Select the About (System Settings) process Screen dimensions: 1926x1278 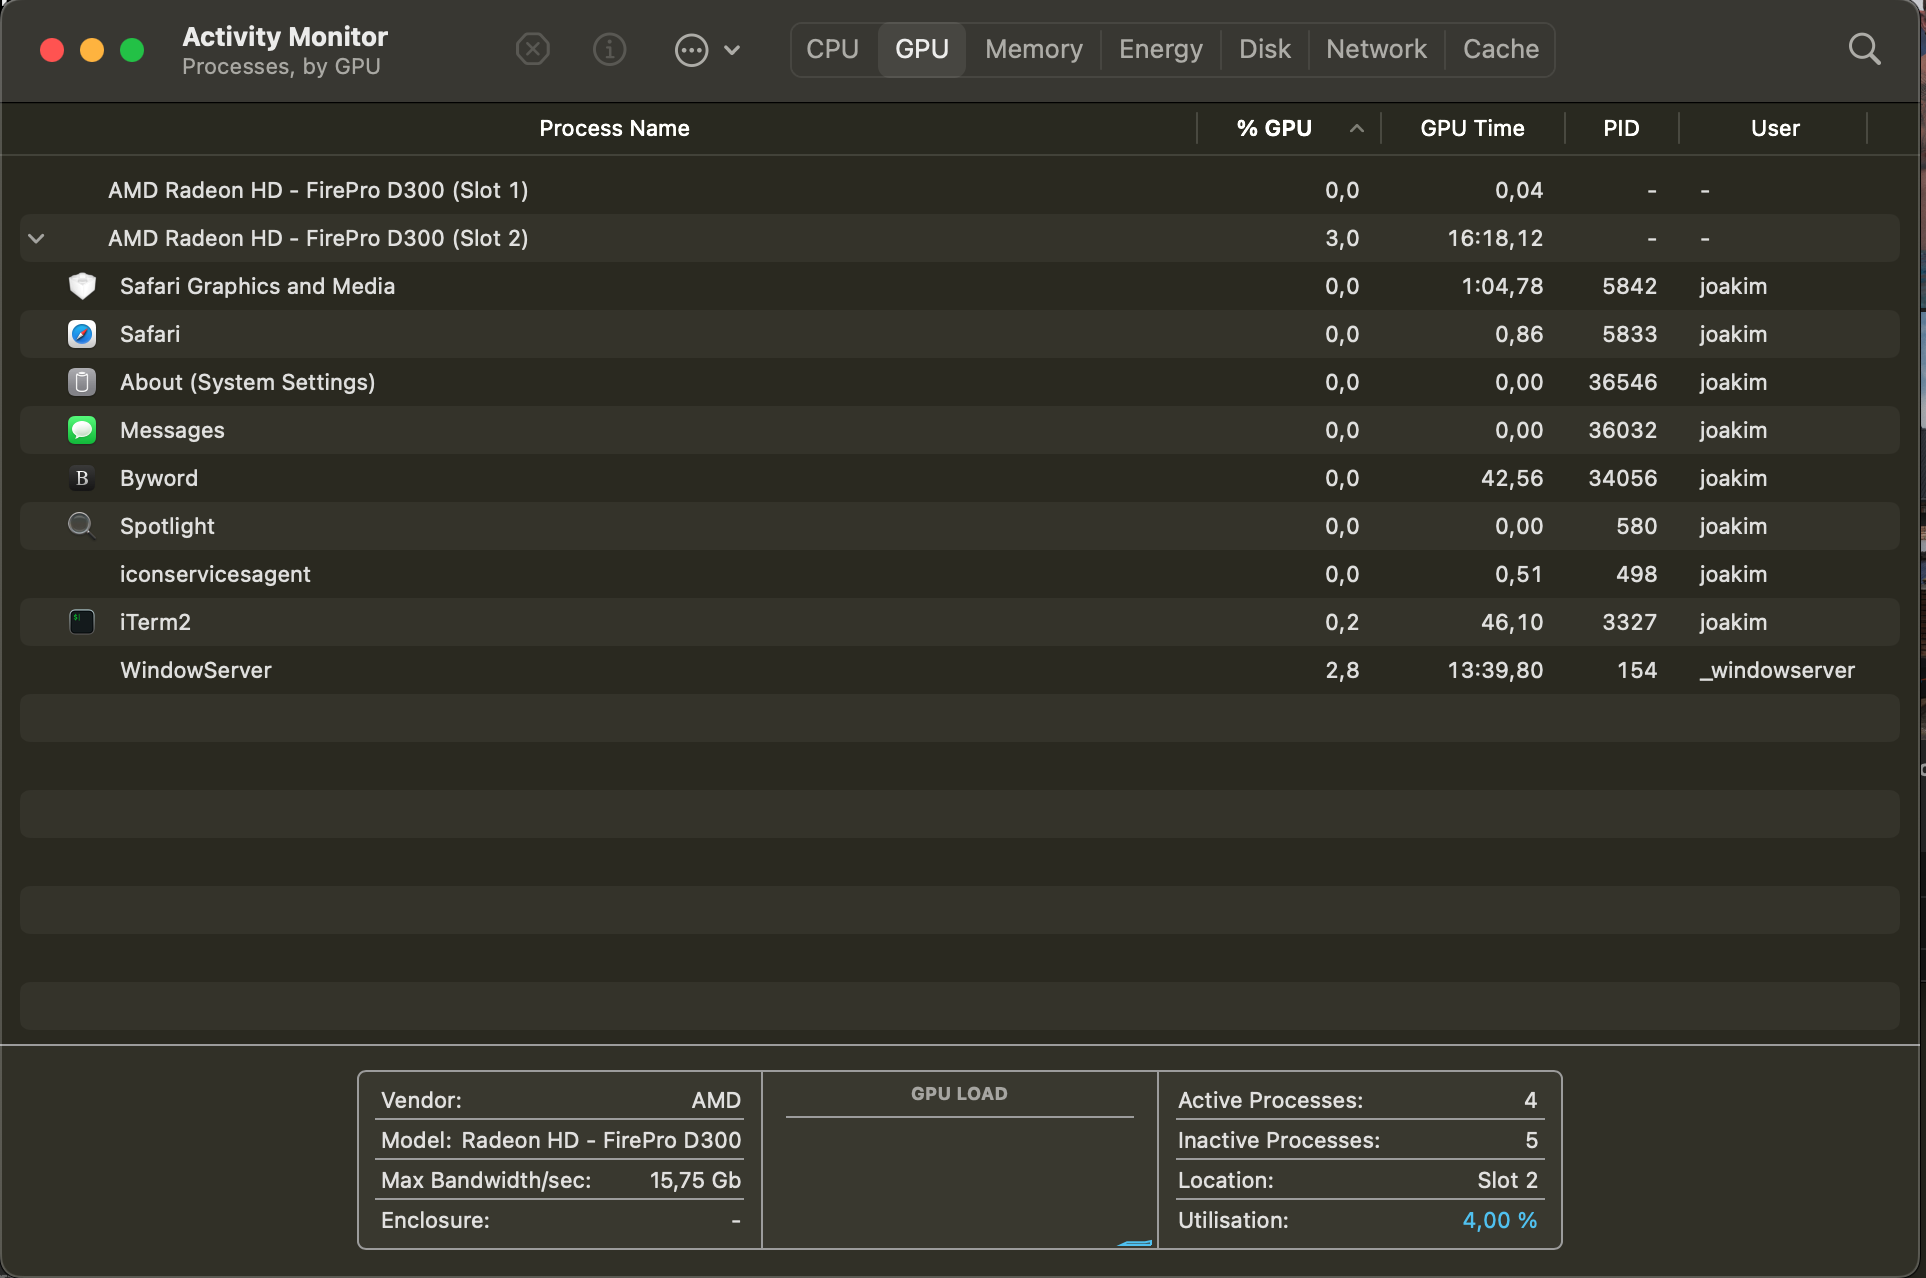tap(247, 382)
